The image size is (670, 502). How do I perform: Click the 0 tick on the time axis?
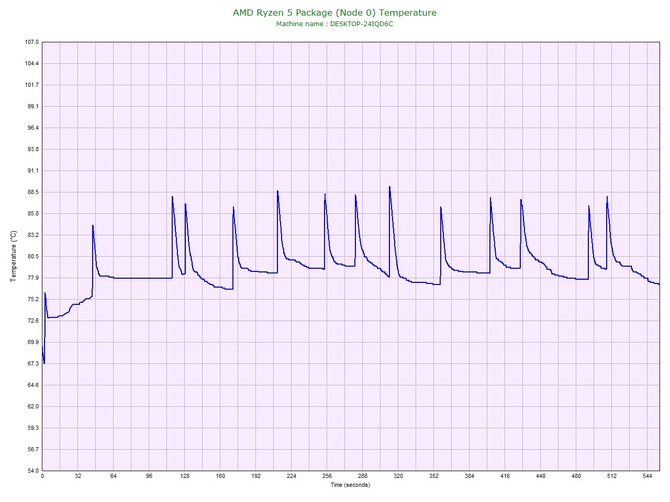(42, 476)
